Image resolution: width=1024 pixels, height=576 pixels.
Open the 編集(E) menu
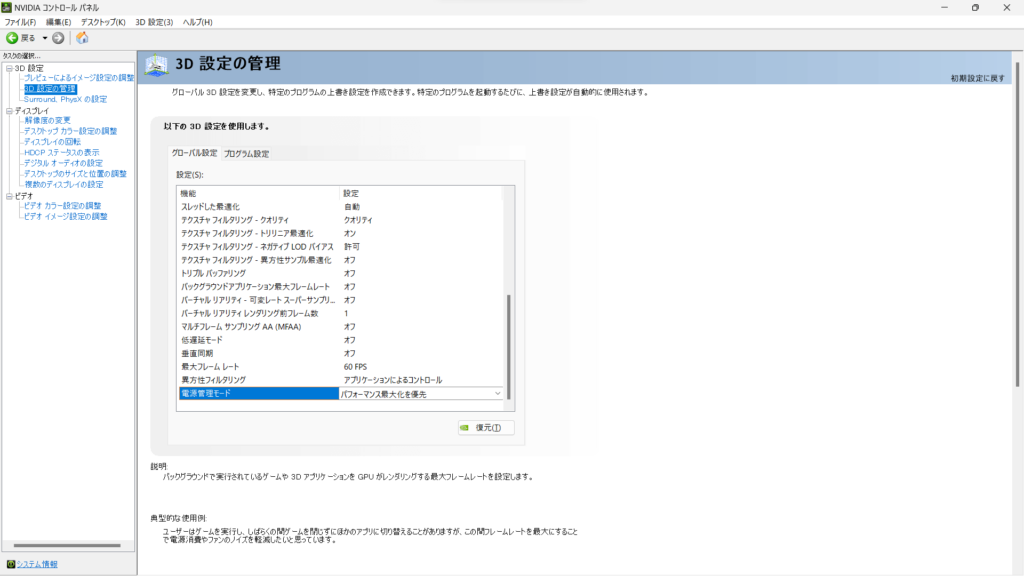58,22
